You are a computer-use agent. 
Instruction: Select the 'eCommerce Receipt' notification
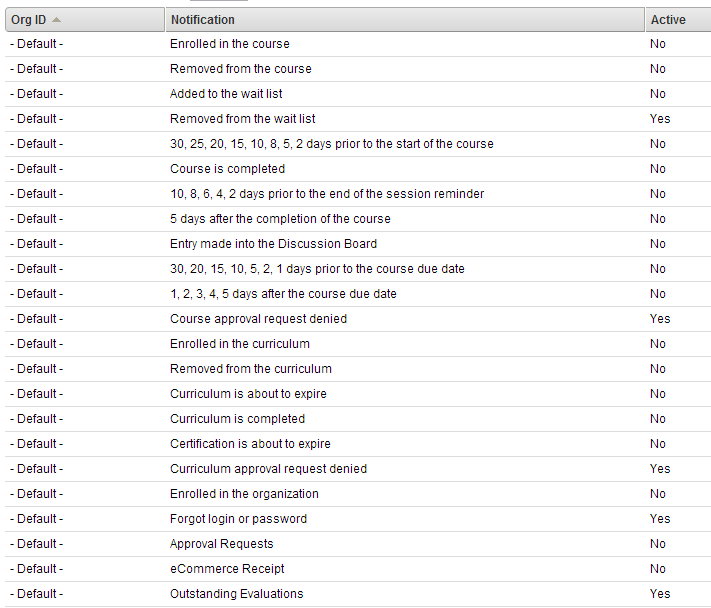227,569
